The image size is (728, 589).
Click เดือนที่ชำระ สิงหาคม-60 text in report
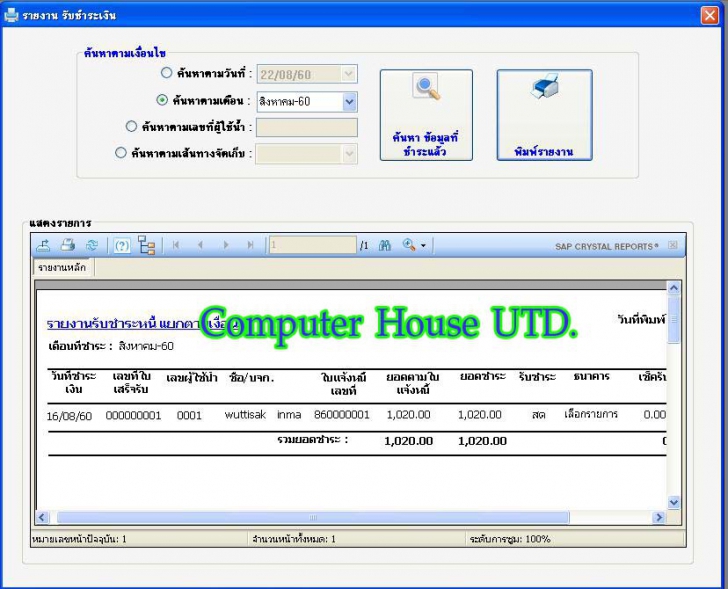click(x=111, y=346)
